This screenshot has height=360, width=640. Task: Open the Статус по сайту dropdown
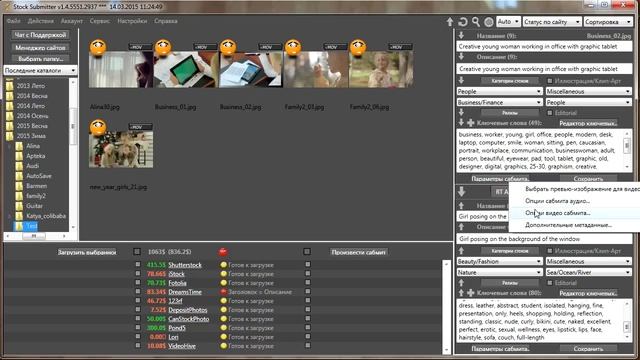coord(552,22)
